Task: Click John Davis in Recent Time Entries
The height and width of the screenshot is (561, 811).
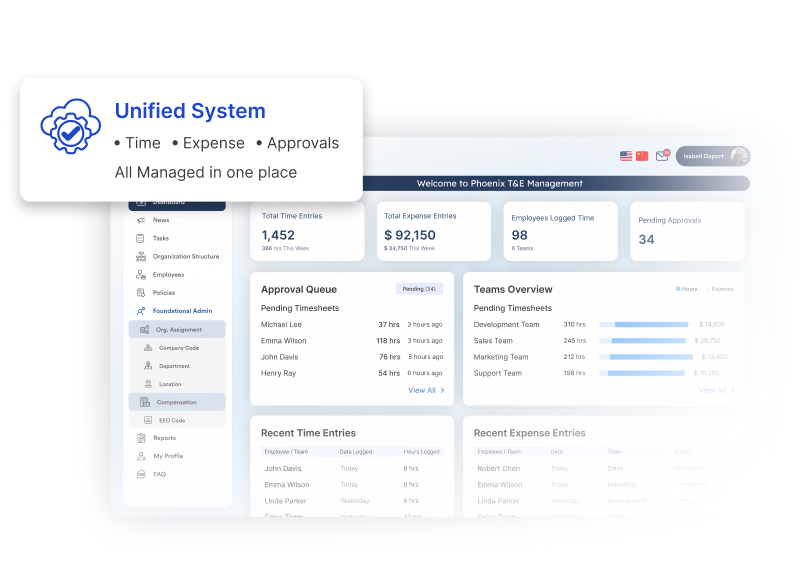Action: [x=283, y=468]
